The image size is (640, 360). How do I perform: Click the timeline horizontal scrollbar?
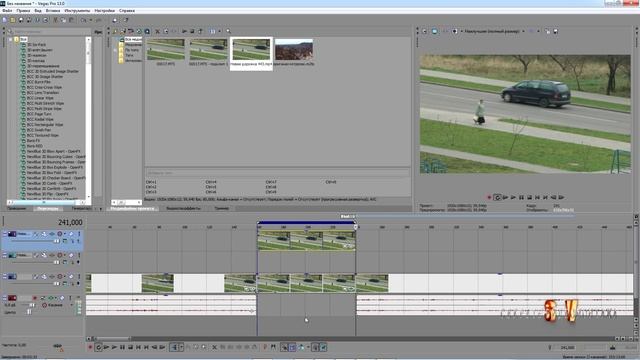(x=113, y=339)
